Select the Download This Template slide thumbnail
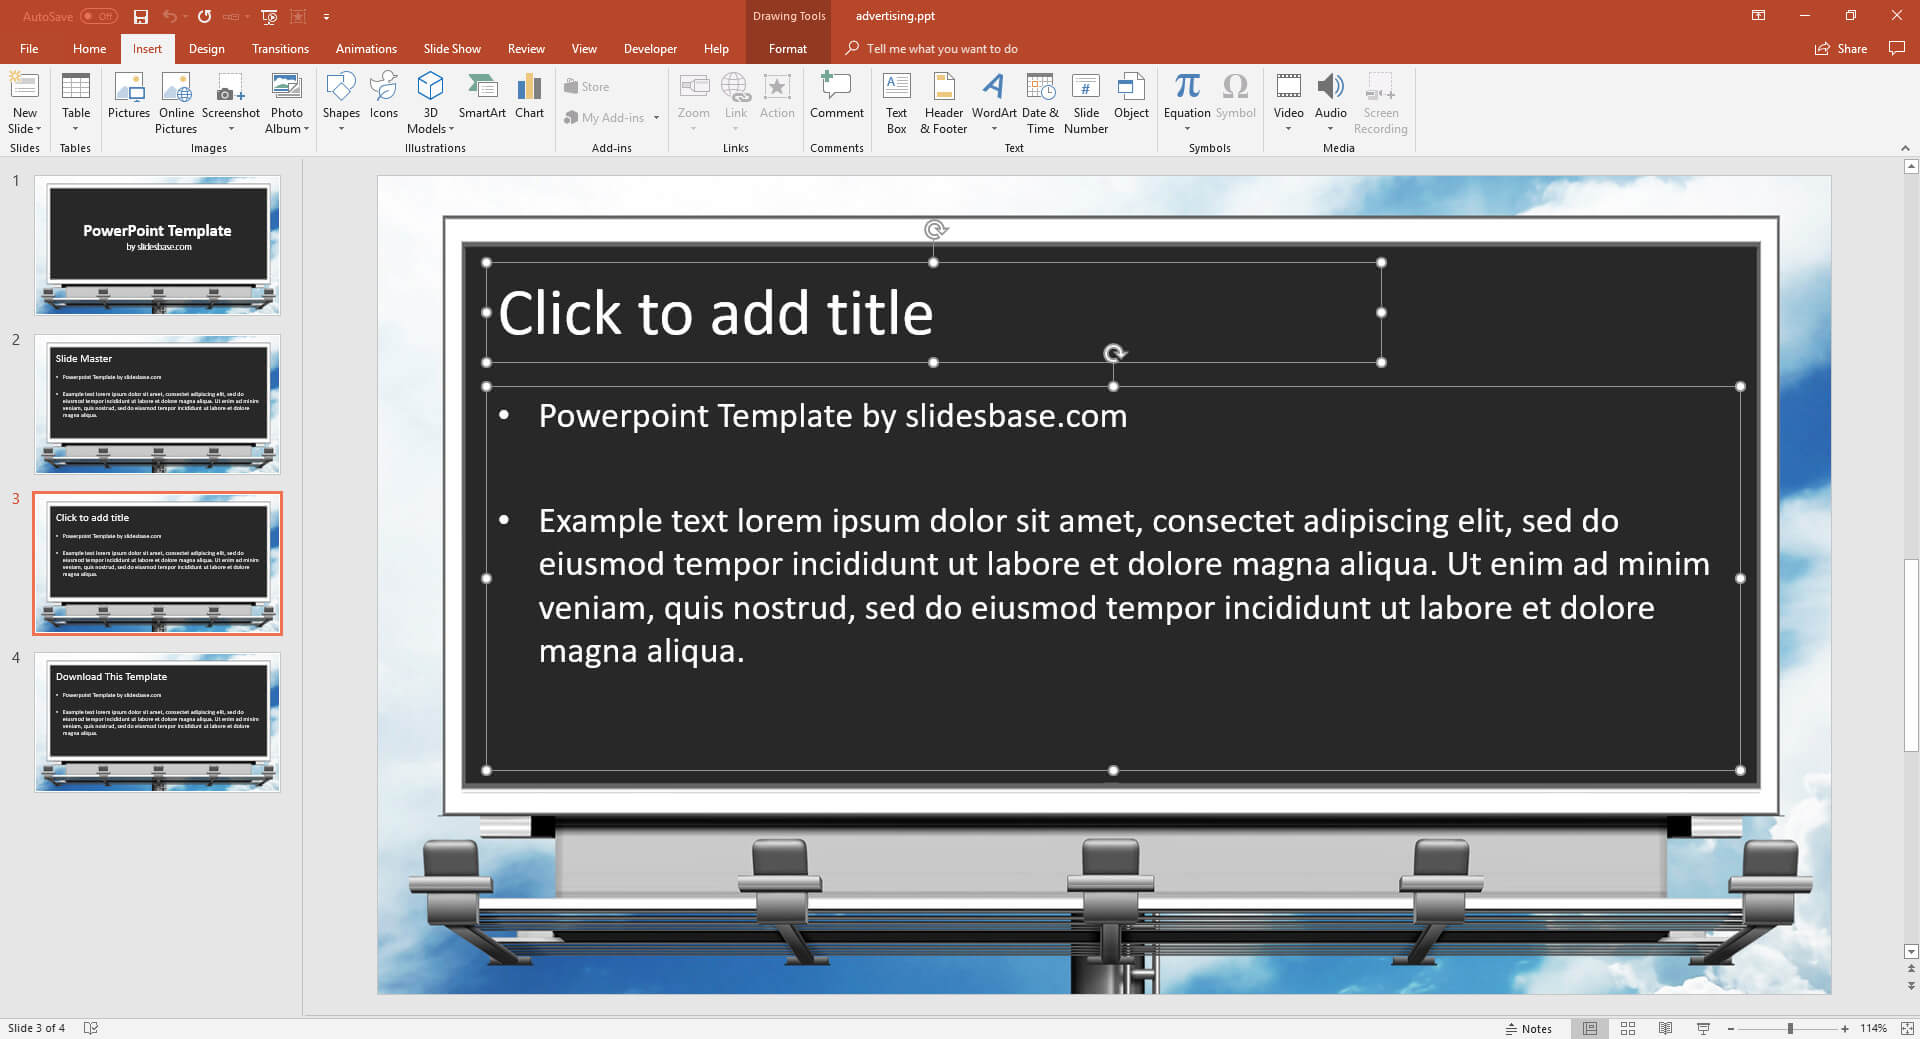The image size is (1920, 1039). (x=158, y=722)
